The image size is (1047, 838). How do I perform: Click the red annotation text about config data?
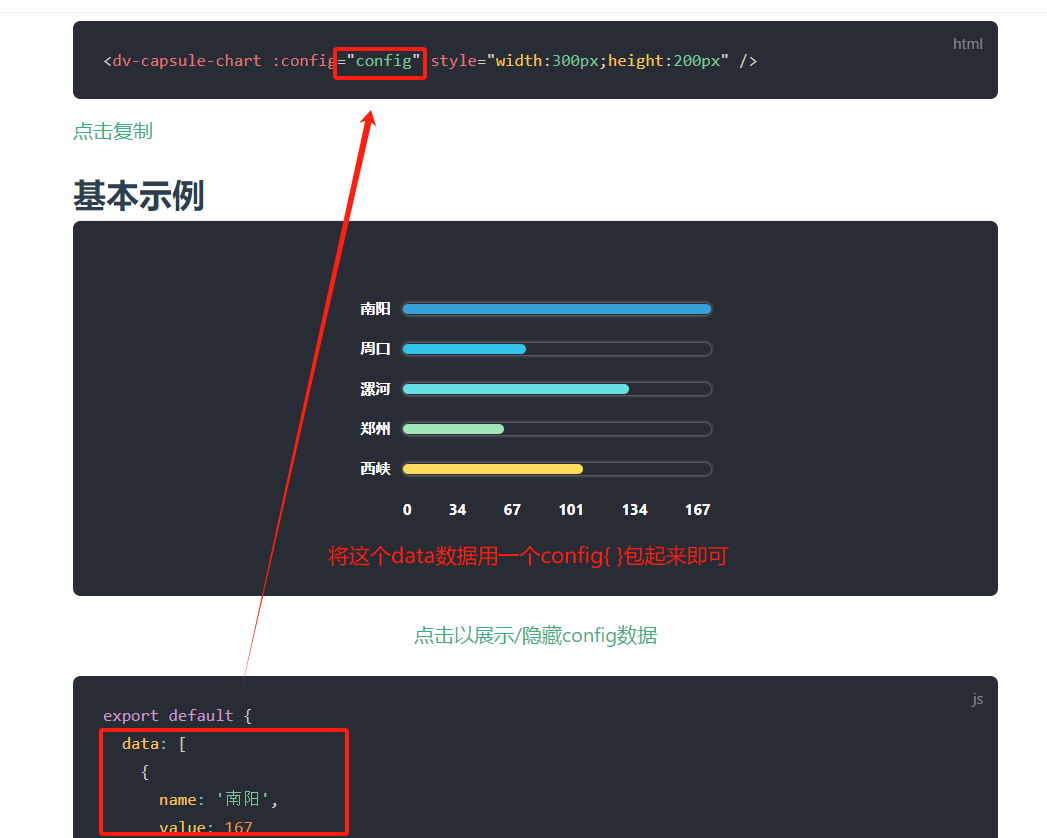pos(535,556)
